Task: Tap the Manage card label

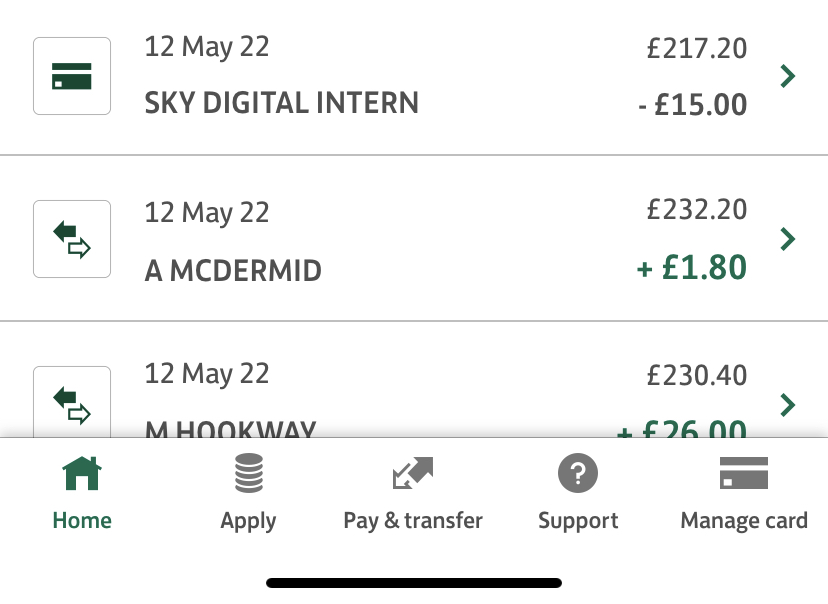Action: tap(744, 520)
